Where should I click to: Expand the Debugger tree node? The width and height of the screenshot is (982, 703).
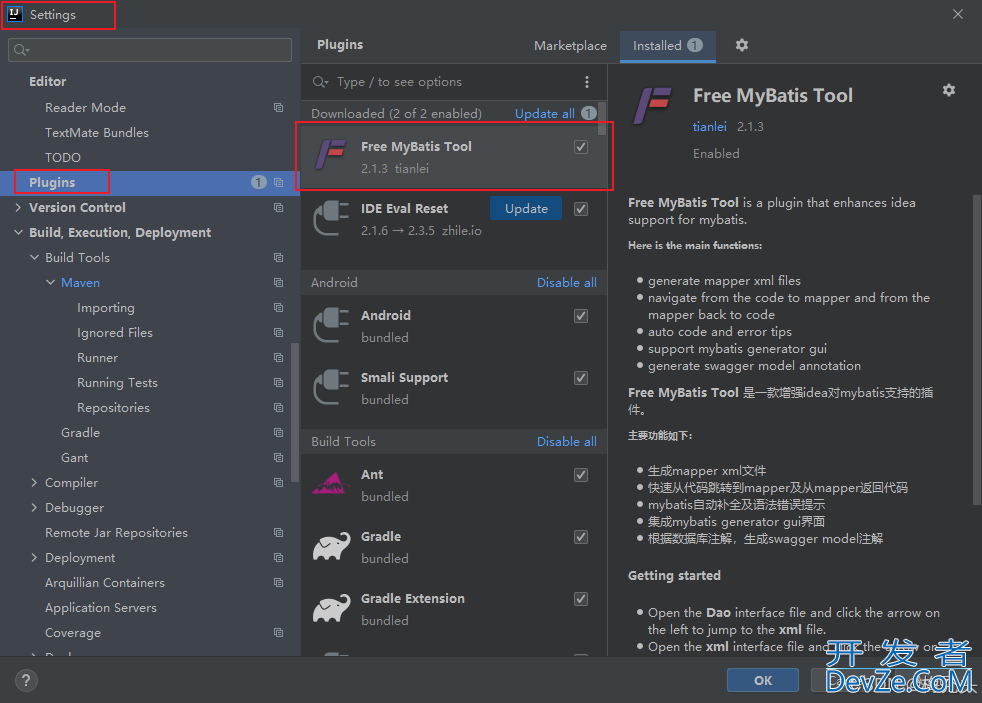click(x=34, y=508)
